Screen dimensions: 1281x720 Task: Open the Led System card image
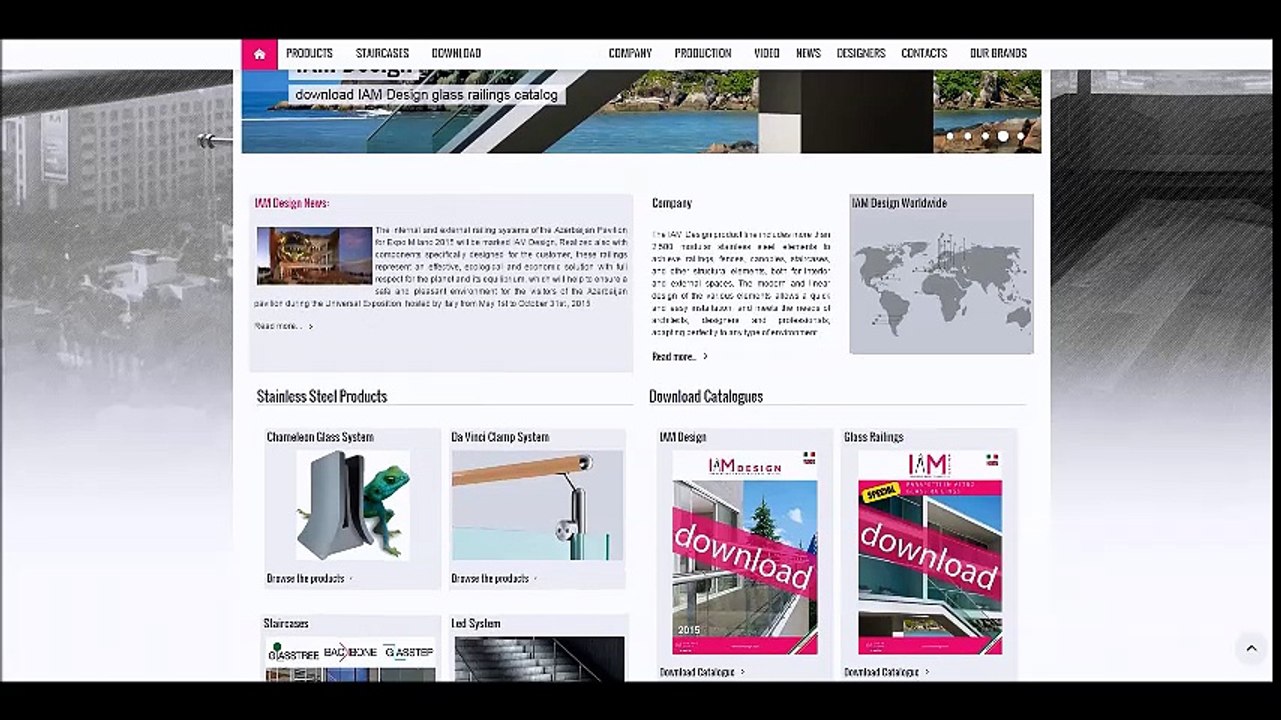tap(540, 659)
